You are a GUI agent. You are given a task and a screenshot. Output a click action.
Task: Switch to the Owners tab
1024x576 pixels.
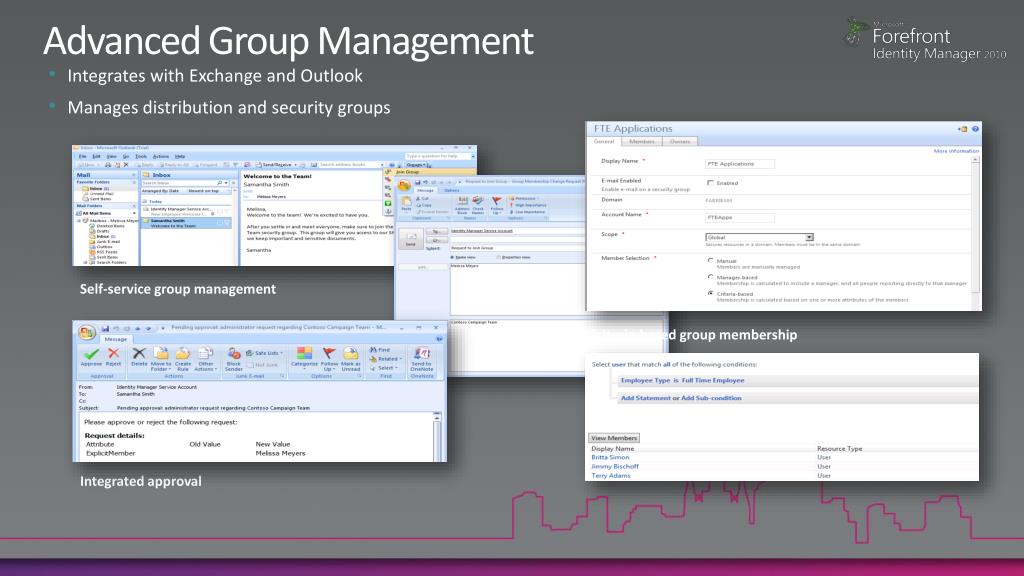click(x=680, y=141)
